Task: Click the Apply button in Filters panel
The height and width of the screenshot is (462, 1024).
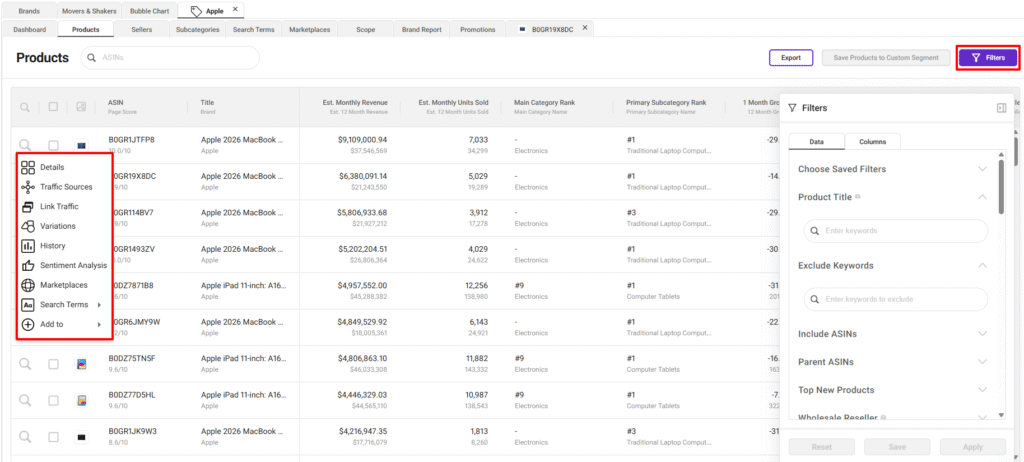Action: 972,447
